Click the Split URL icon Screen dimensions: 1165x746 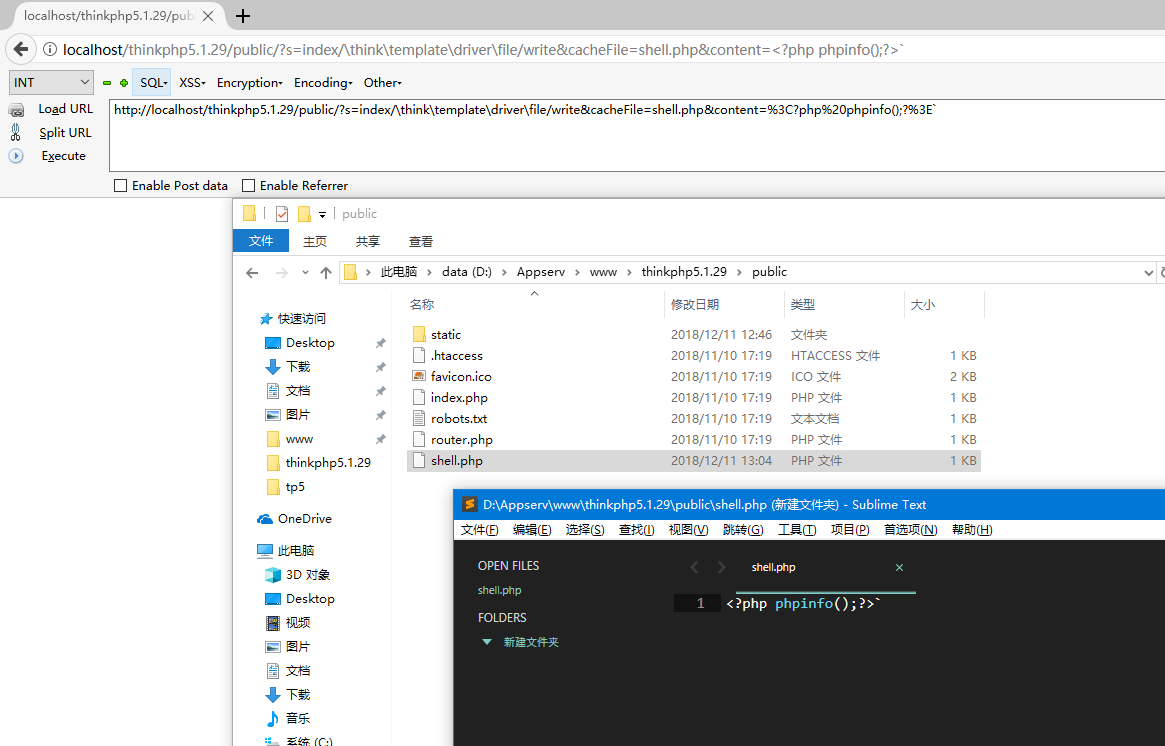16,132
